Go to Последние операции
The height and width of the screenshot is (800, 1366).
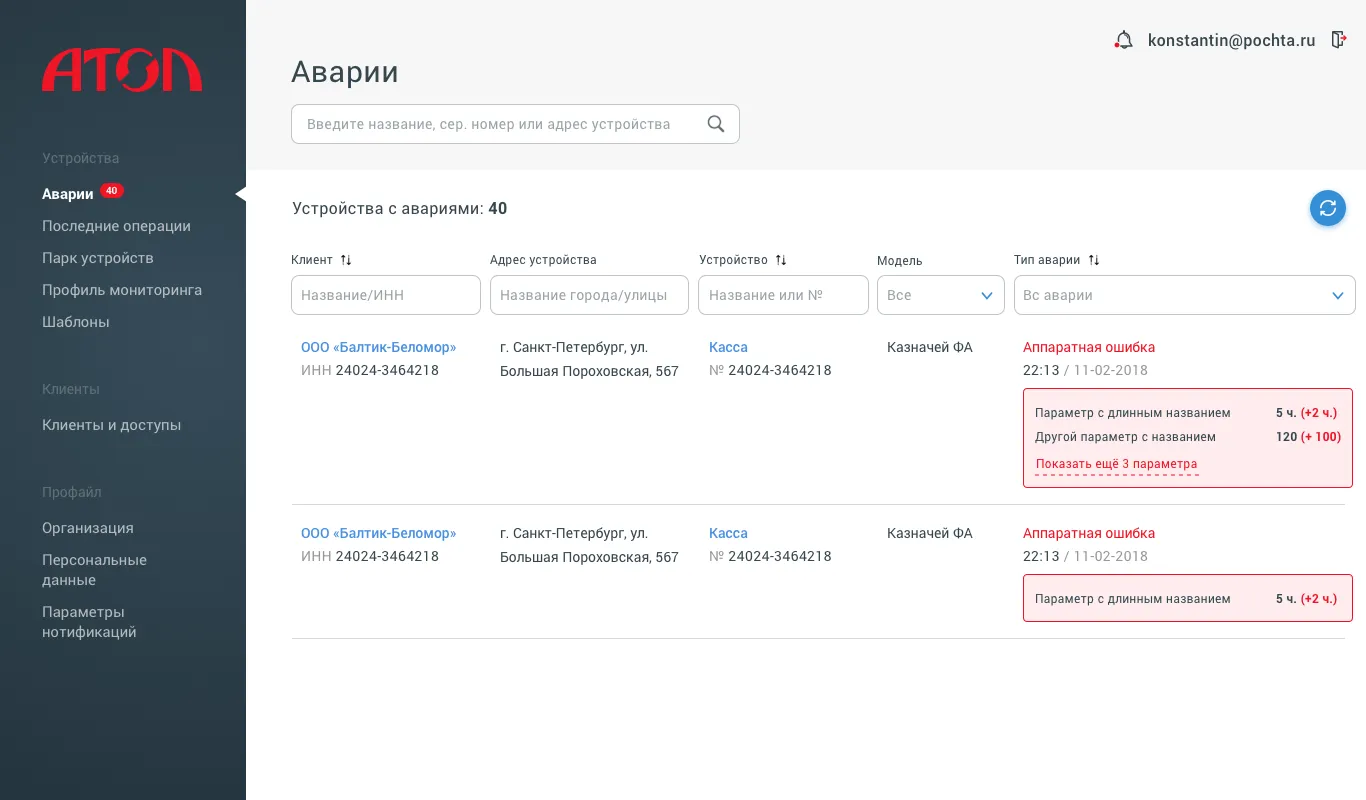pos(116,226)
